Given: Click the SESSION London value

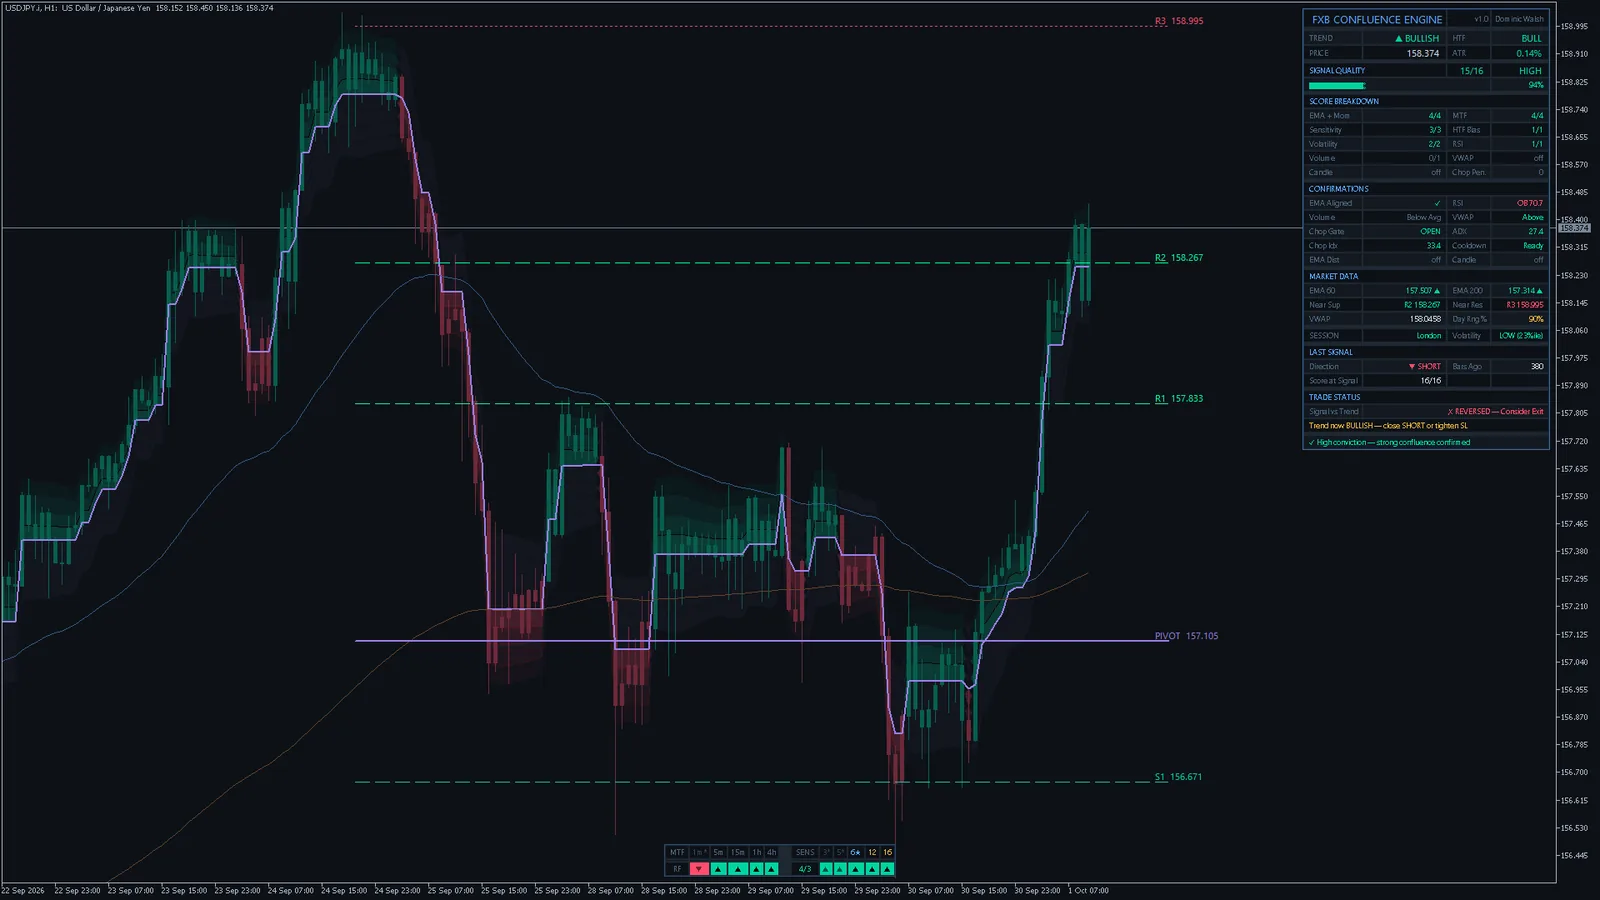Looking at the screenshot, I should click(1429, 336).
